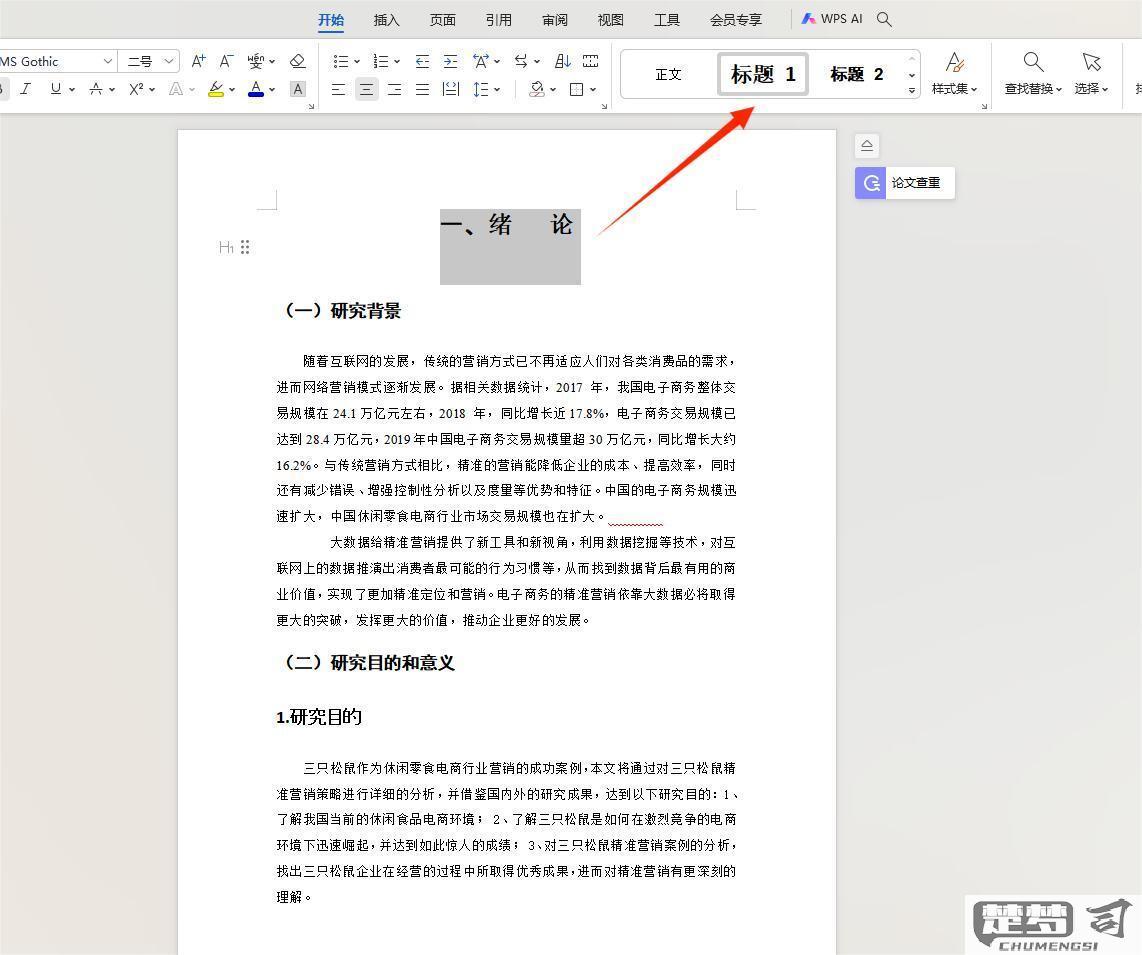Toggle italic formatting
This screenshot has height=955, width=1142.
[26, 90]
